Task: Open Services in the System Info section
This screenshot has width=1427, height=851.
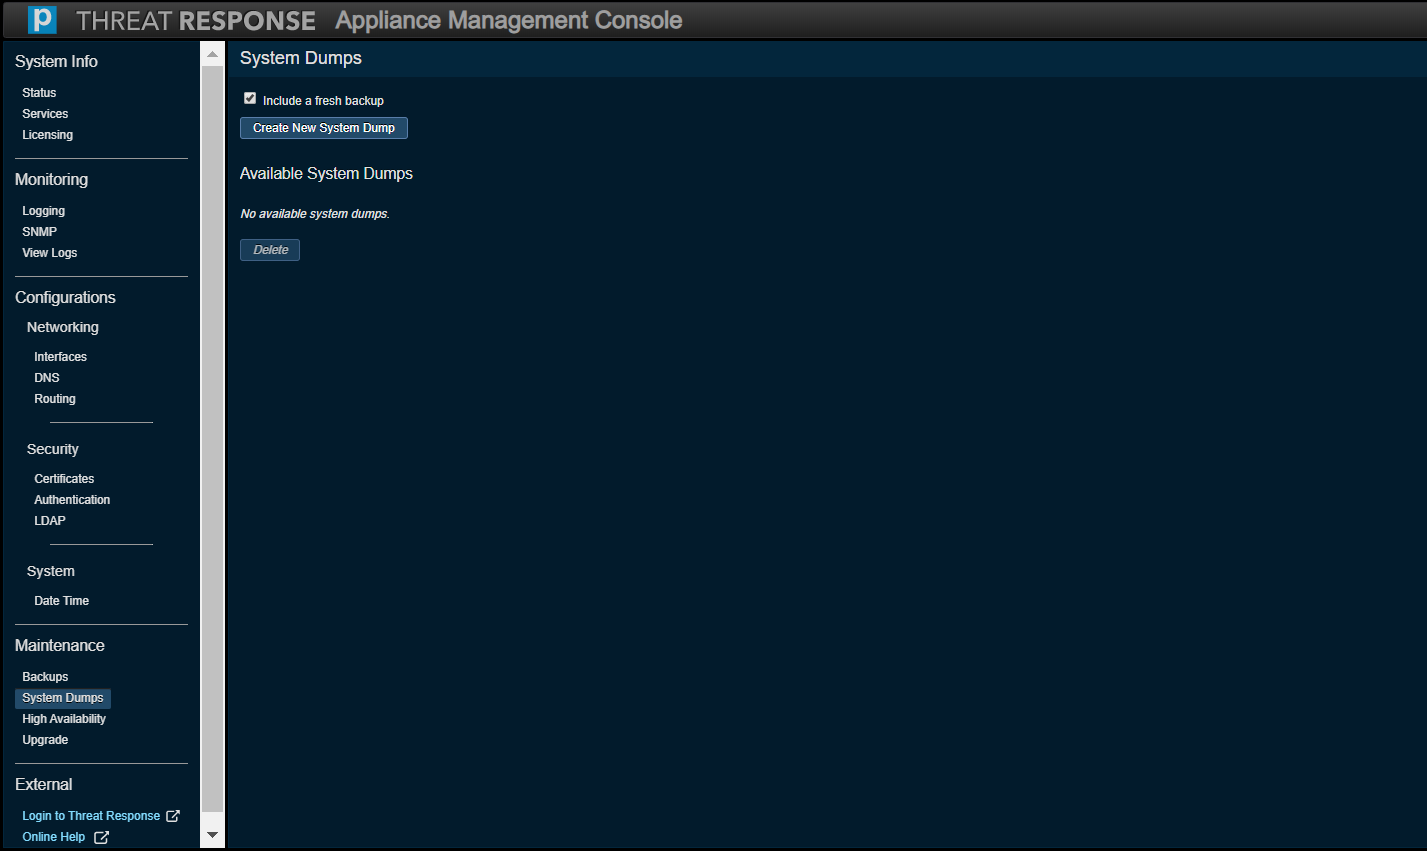Action: [45, 114]
